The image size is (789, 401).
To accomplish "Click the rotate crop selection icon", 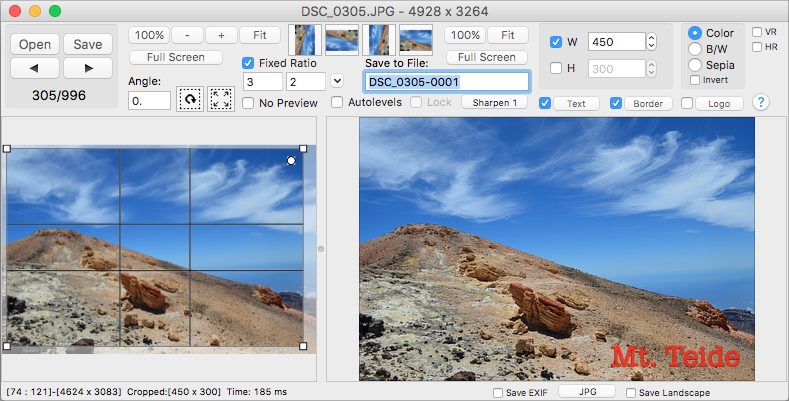I will point(190,99).
